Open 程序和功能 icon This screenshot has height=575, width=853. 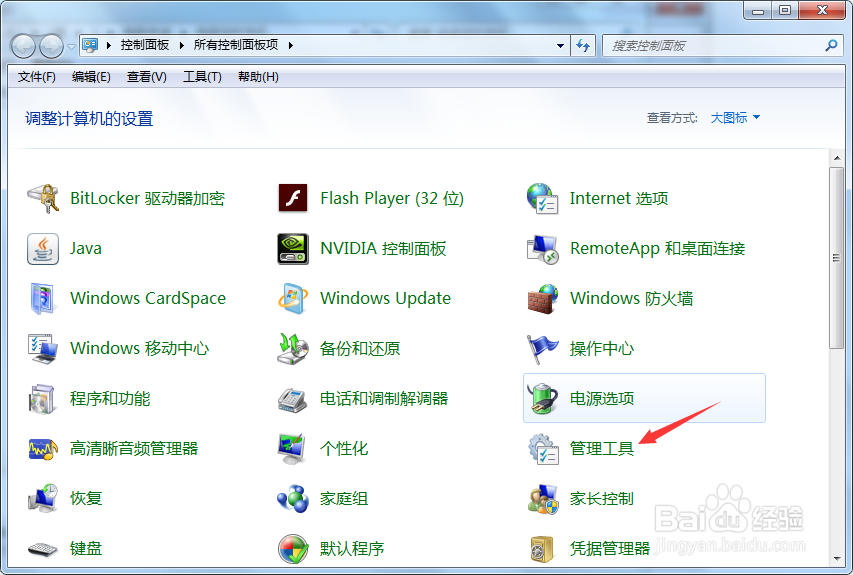(43, 399)
